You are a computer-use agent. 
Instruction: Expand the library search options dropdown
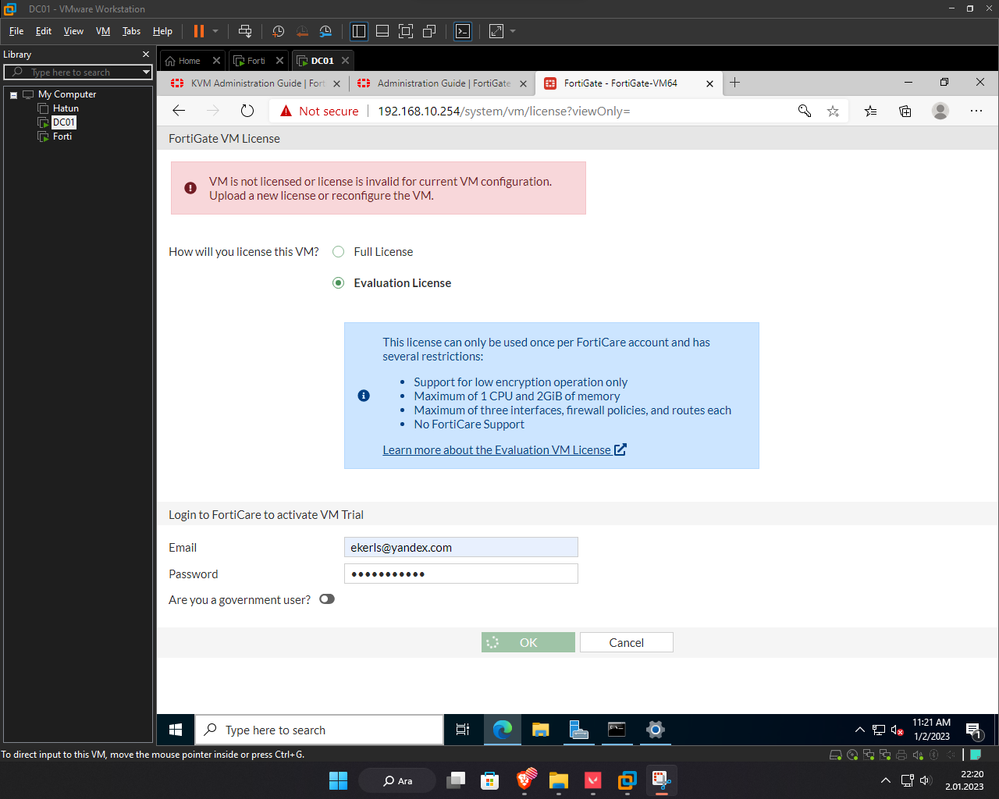146,72
